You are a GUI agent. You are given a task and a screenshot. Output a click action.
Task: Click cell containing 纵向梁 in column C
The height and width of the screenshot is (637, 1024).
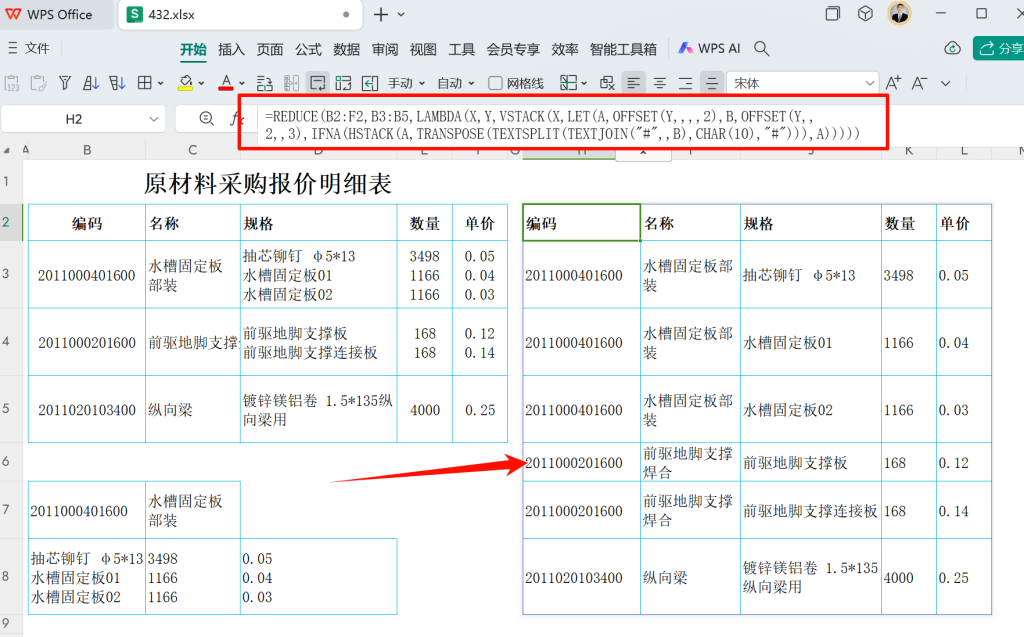pos(193,409)
